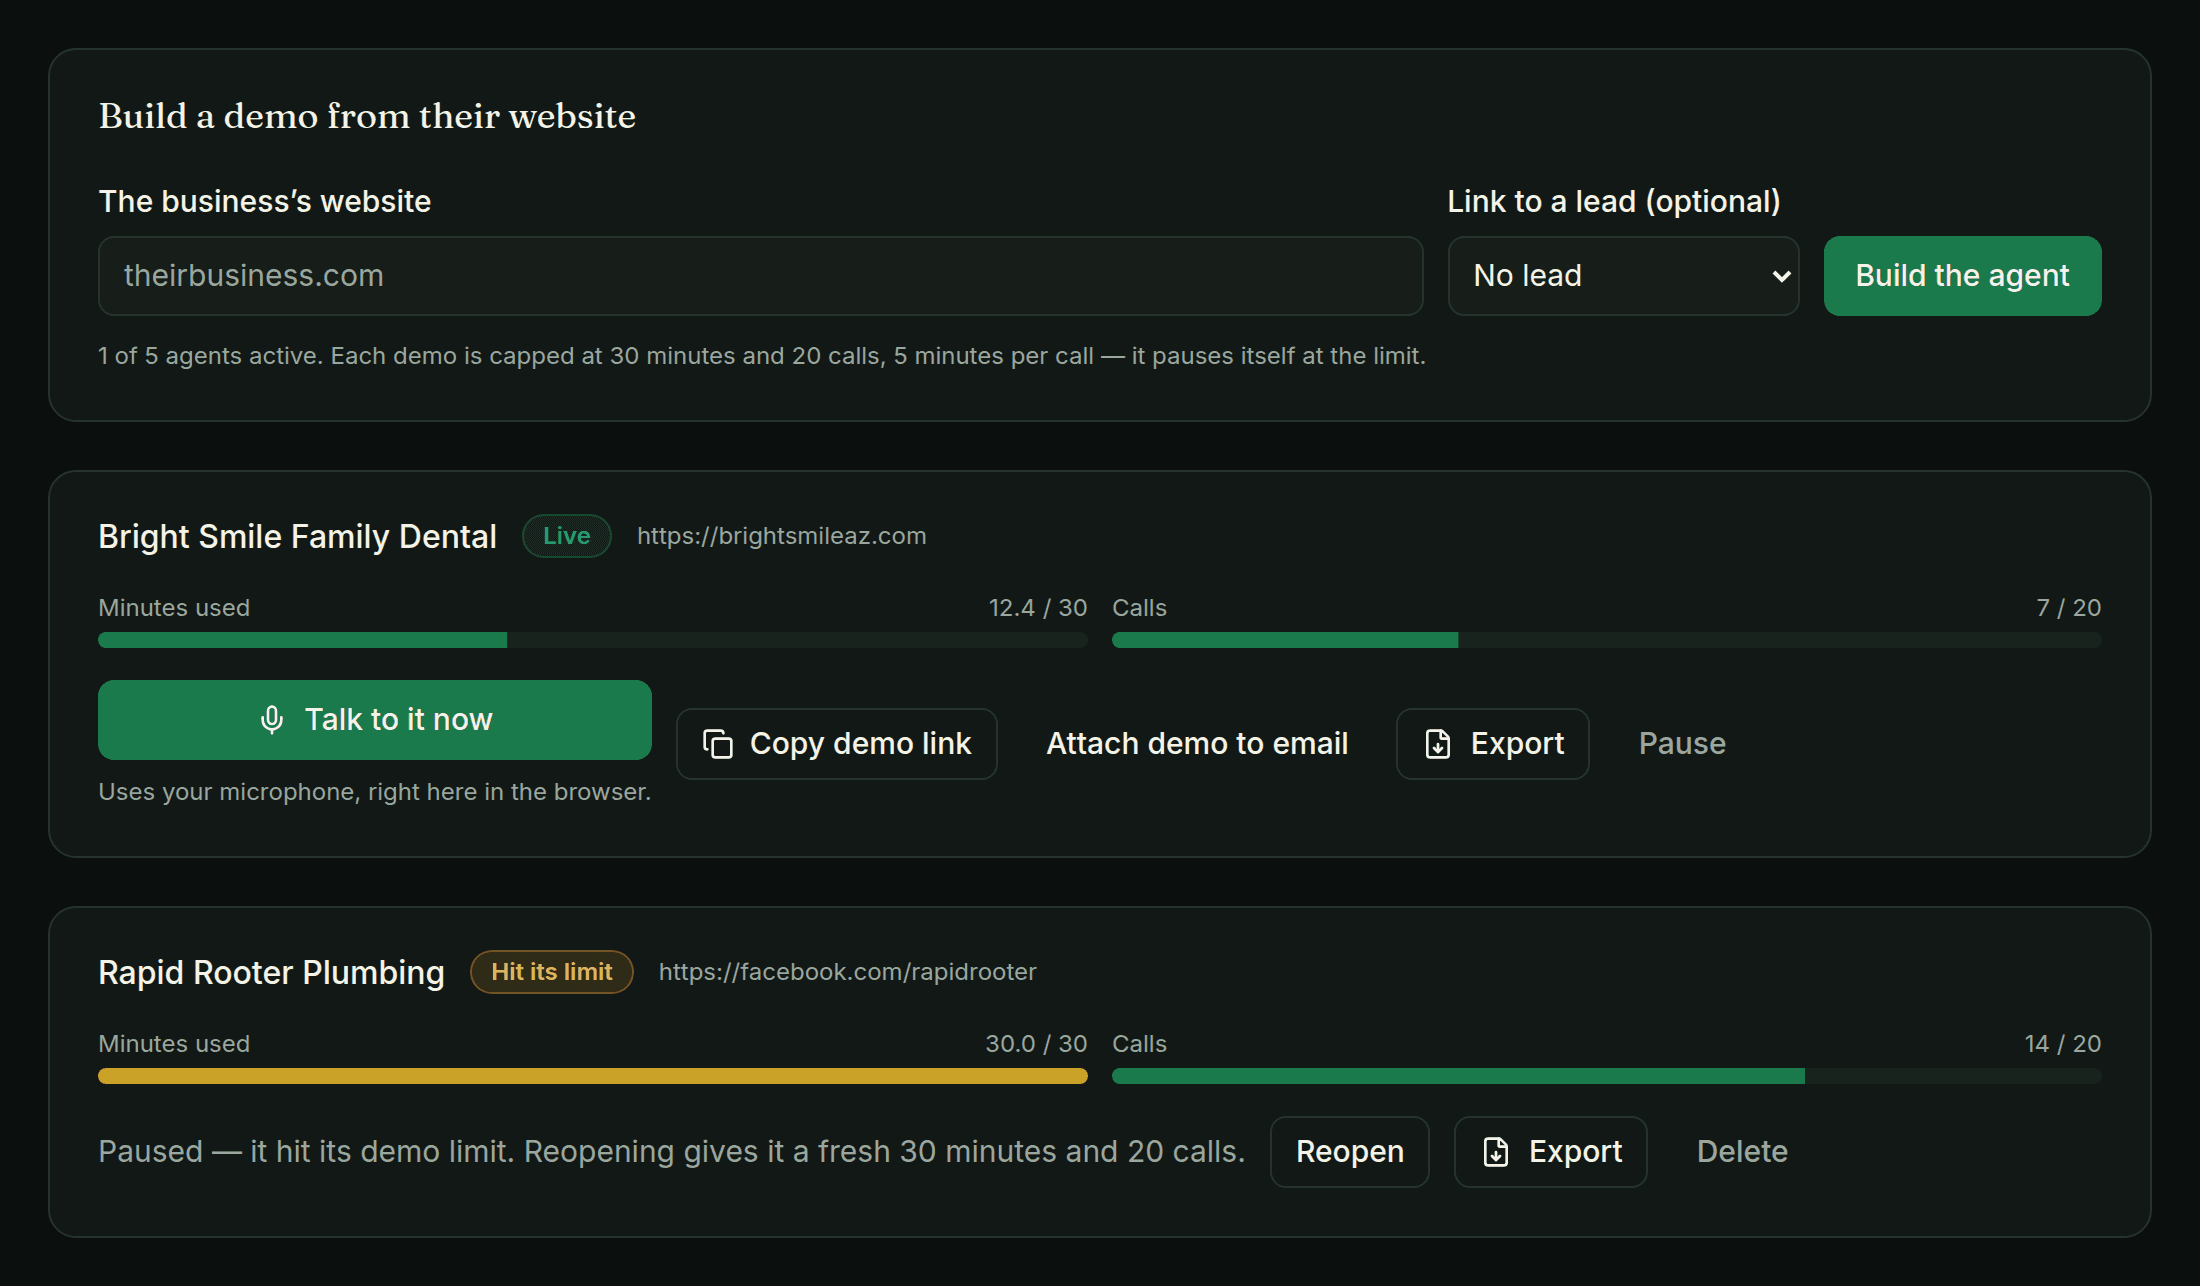The image size is (2200, 1286).
Task: Click the 14 / 20 calls value
Action: pyautogui.click(x=2063, y=1044)
